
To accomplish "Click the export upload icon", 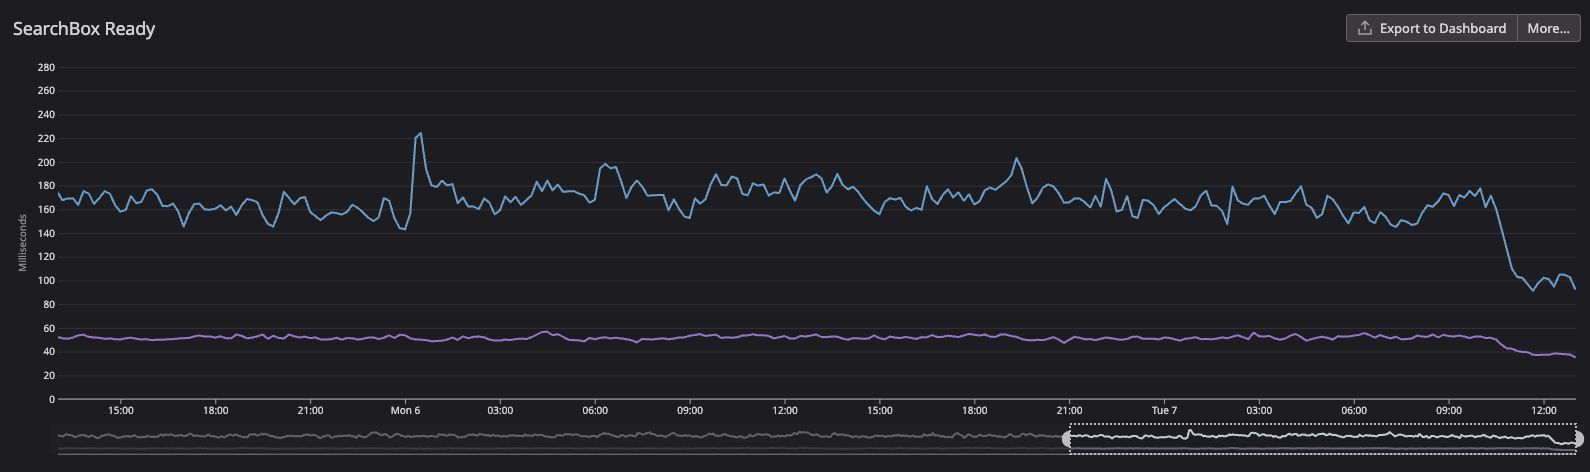I will [x=1365, y=28].
